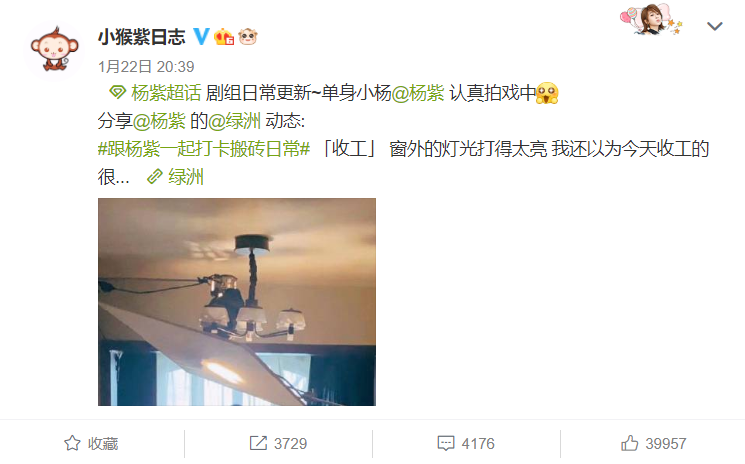
Task: Open the 绿洲 link after the ellipsis
Action: 186,177
